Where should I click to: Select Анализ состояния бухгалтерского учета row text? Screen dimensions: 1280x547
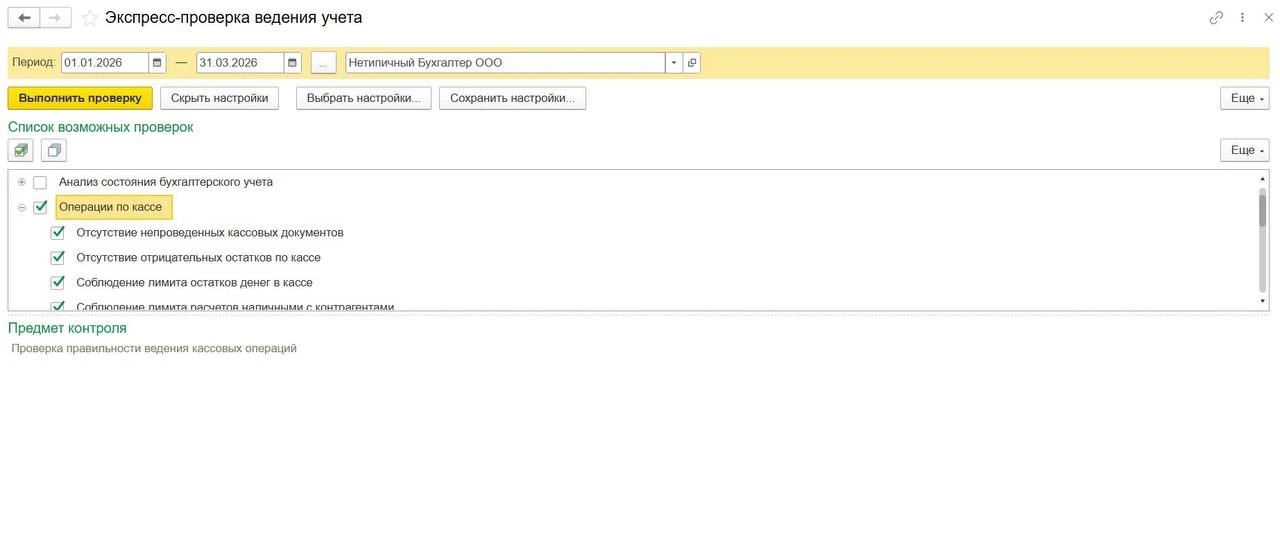[166, 182]
